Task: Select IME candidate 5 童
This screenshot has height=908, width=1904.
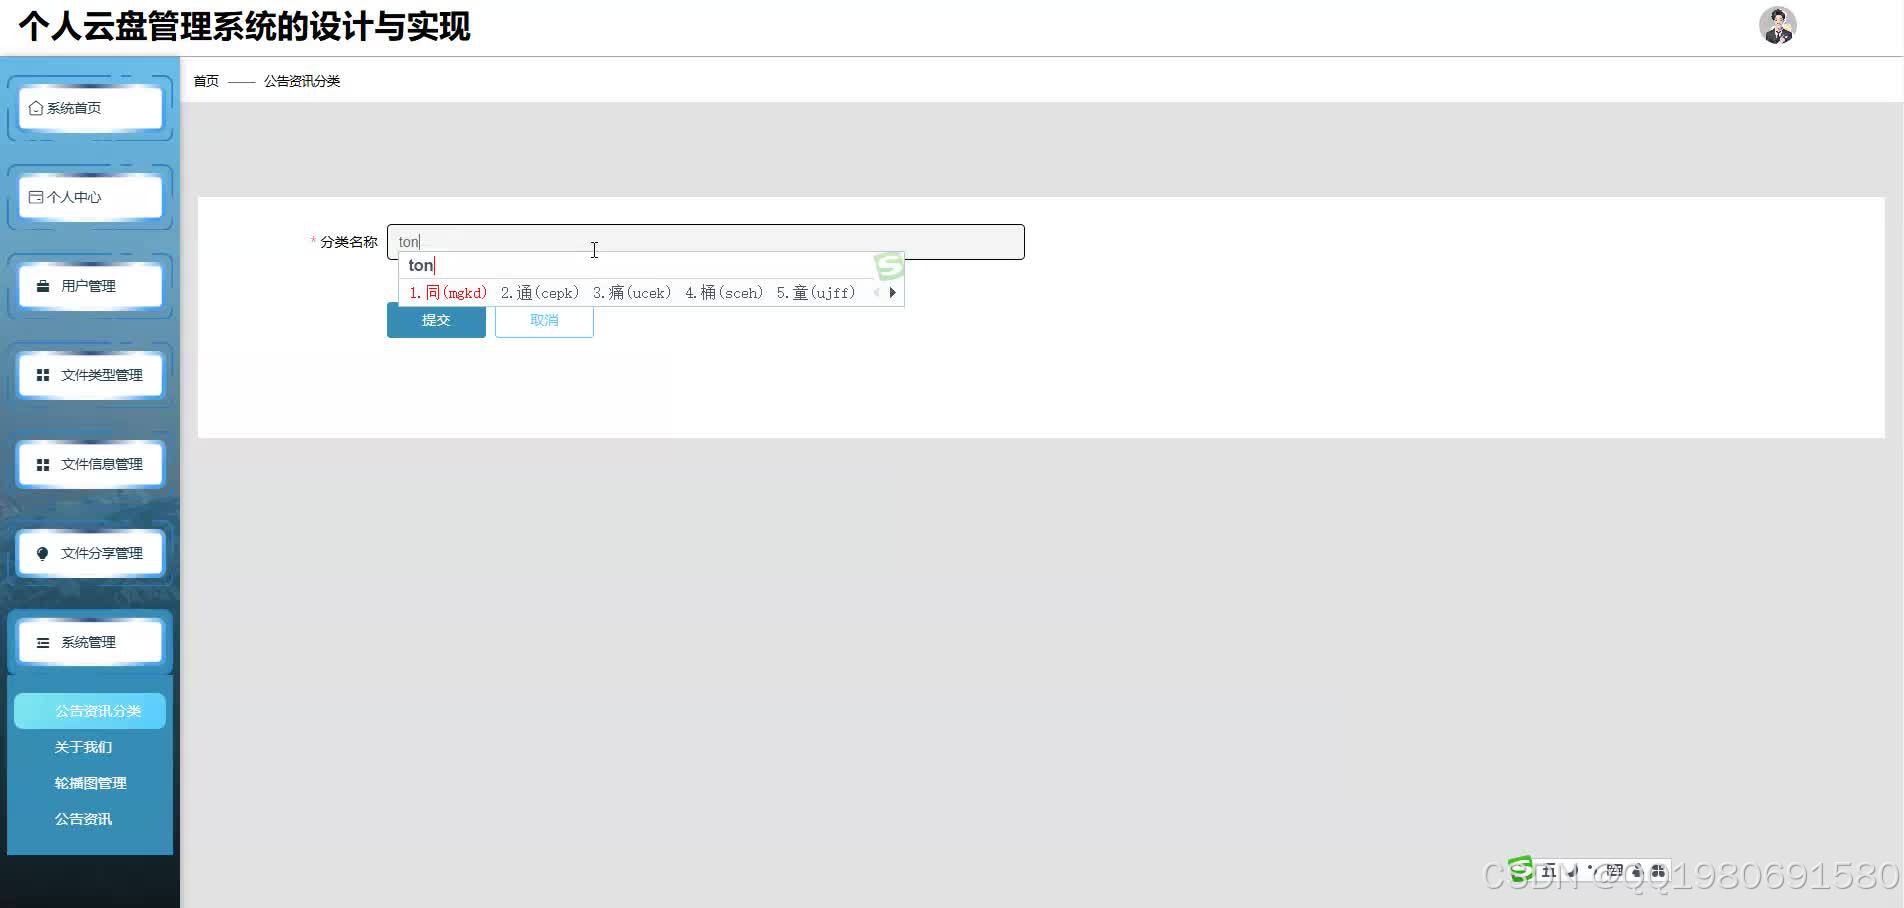Action: [x=816, y=293]
